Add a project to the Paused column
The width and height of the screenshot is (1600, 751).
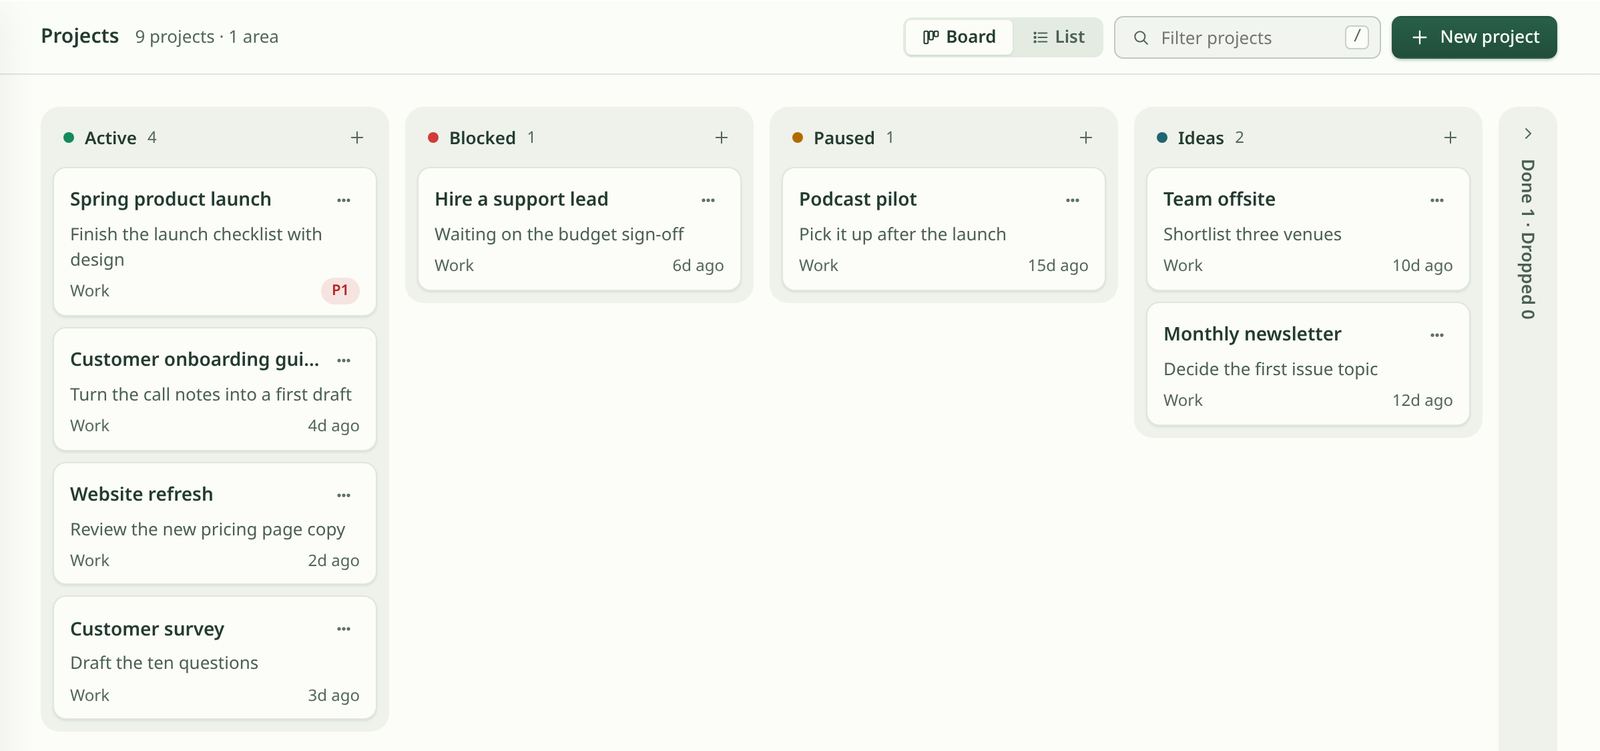point(1086,138)
